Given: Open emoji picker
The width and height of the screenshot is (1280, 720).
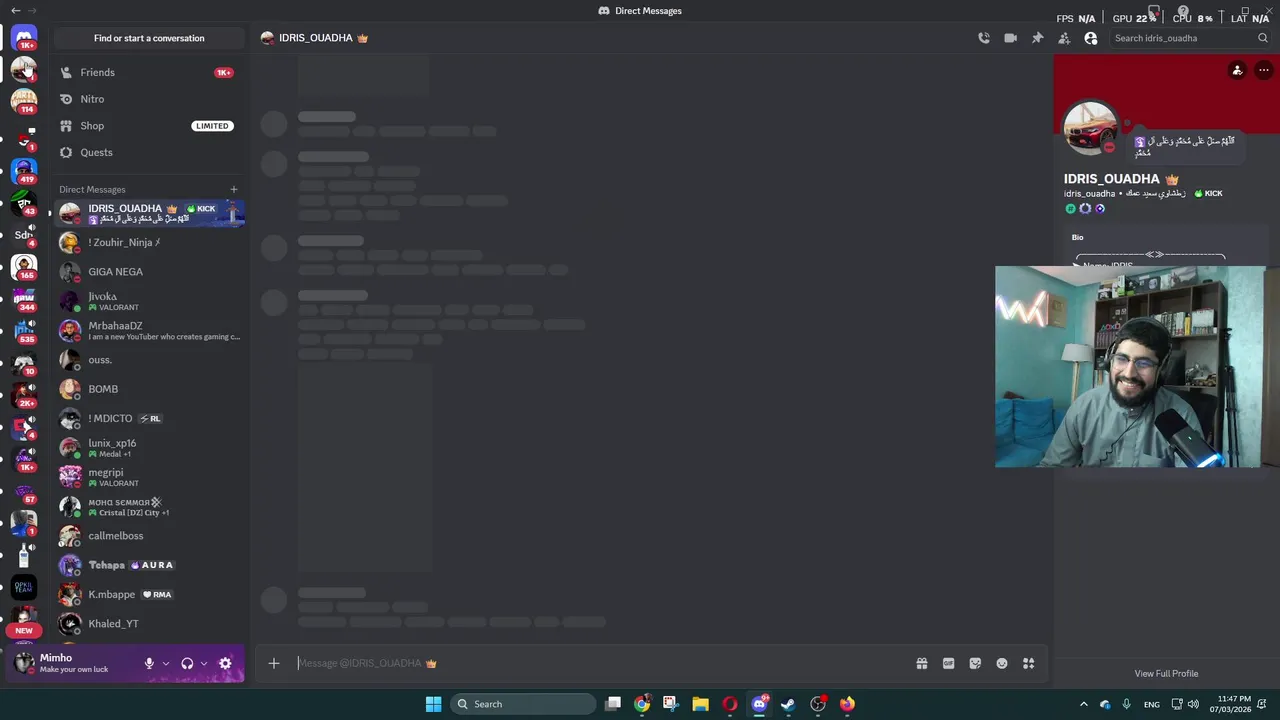Looking at the screenshot, I should pos(1002,663).
